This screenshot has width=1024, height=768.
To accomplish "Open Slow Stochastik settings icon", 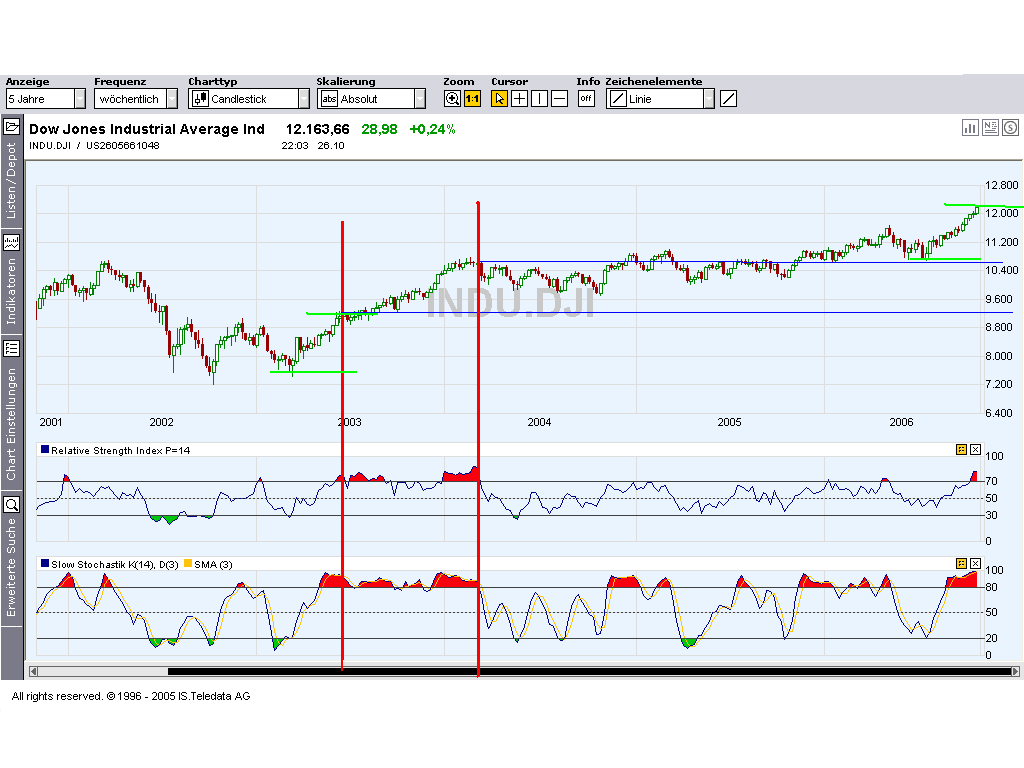I will [961, 564].
